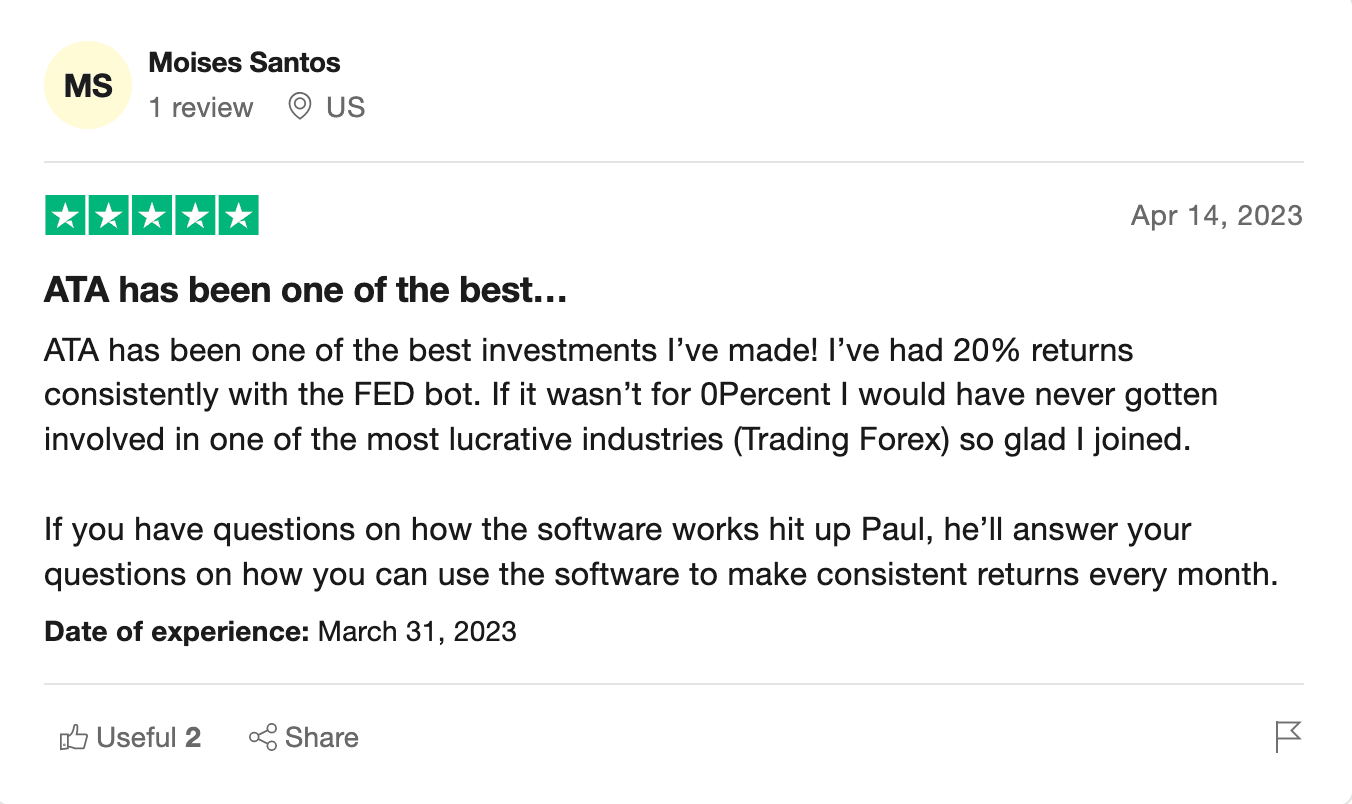Click the fifth green star in the rating

(x=238, y=216)
